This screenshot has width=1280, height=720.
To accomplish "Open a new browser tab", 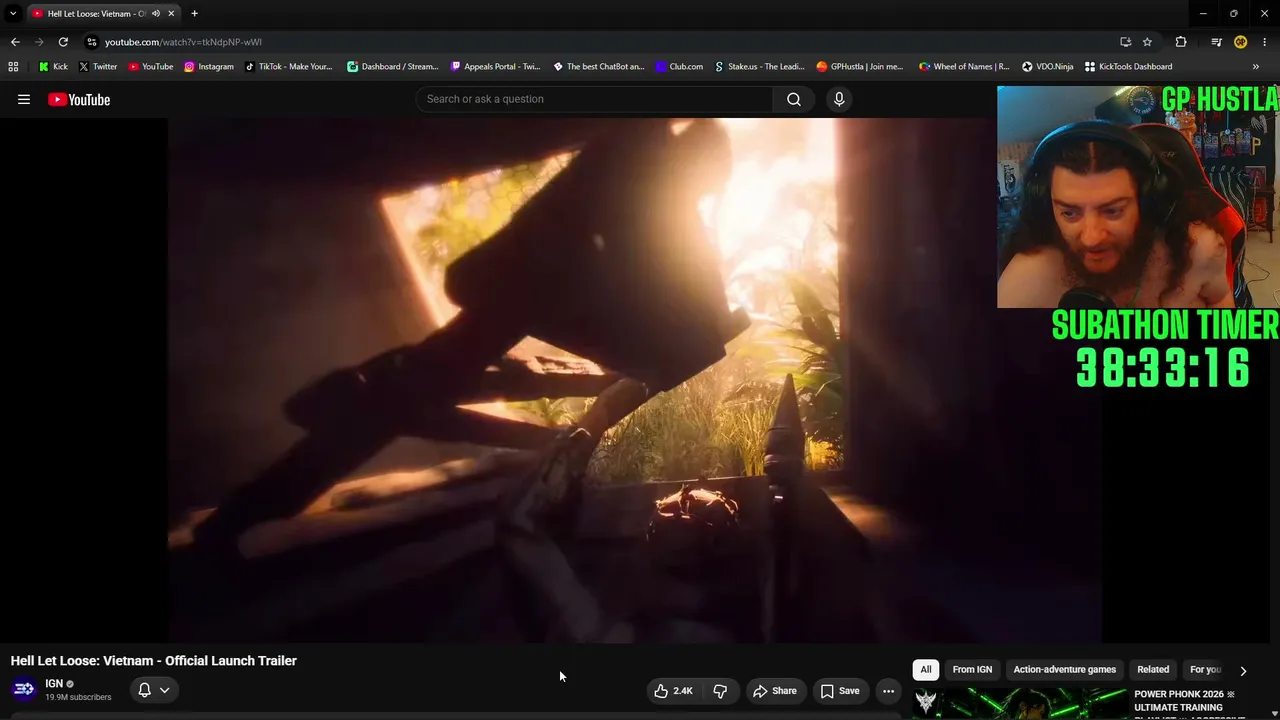I will [x=194, y=14].
